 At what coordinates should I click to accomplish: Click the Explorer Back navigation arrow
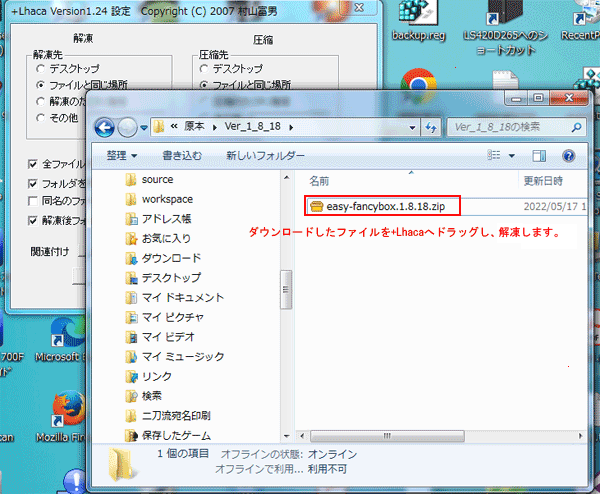pos(104,127)
